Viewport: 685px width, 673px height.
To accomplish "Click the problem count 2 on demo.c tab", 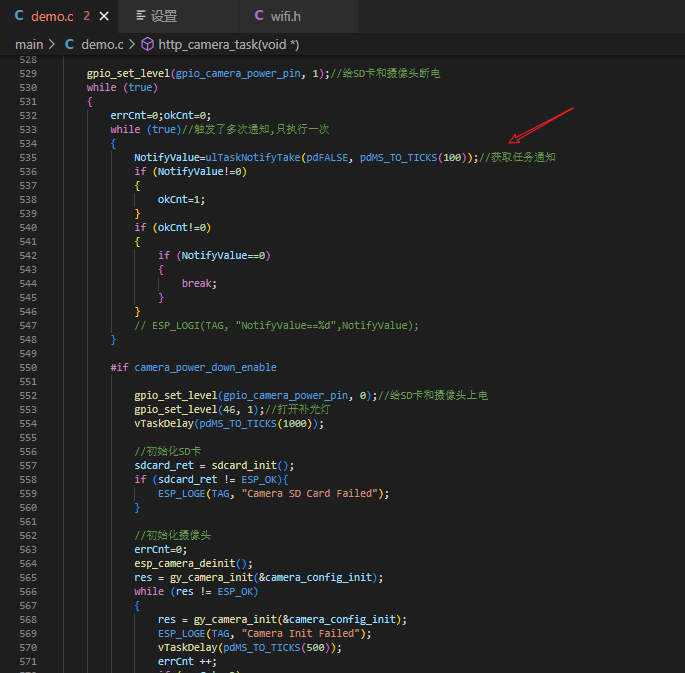I will (86, 16).
